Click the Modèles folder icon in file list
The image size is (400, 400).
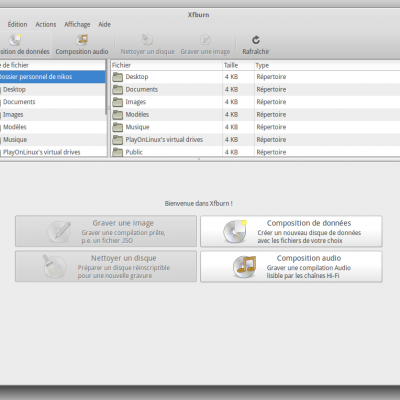coord(117,115)
